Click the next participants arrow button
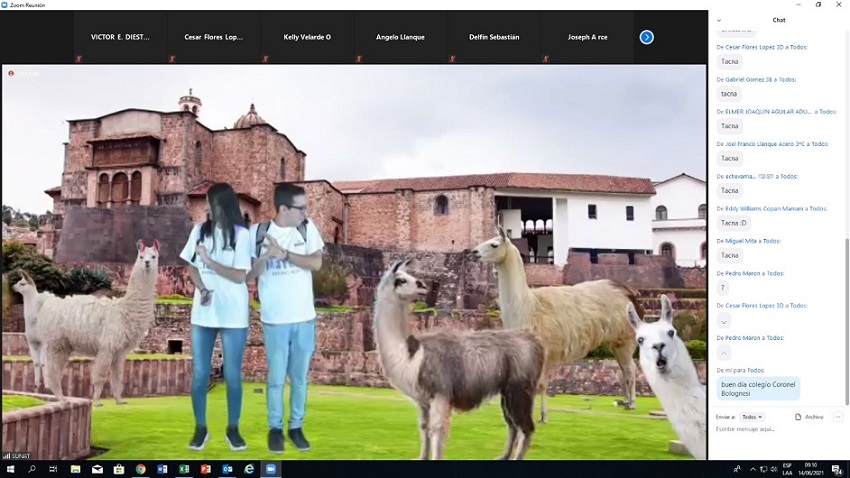Screen dimensions: 850x478 pyautogui.click(x=646, y=37)
